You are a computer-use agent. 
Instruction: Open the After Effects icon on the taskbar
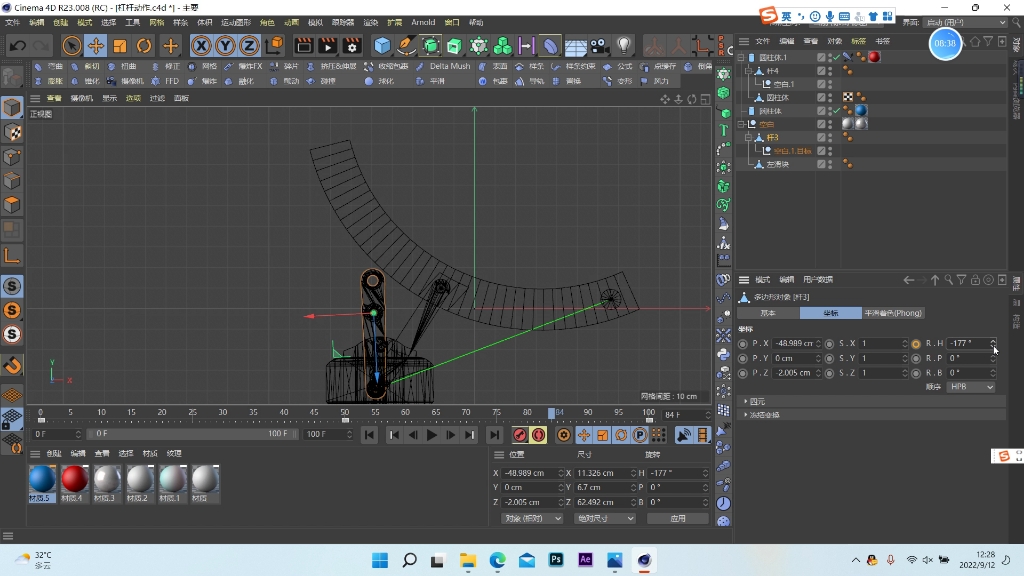(585, 560)
